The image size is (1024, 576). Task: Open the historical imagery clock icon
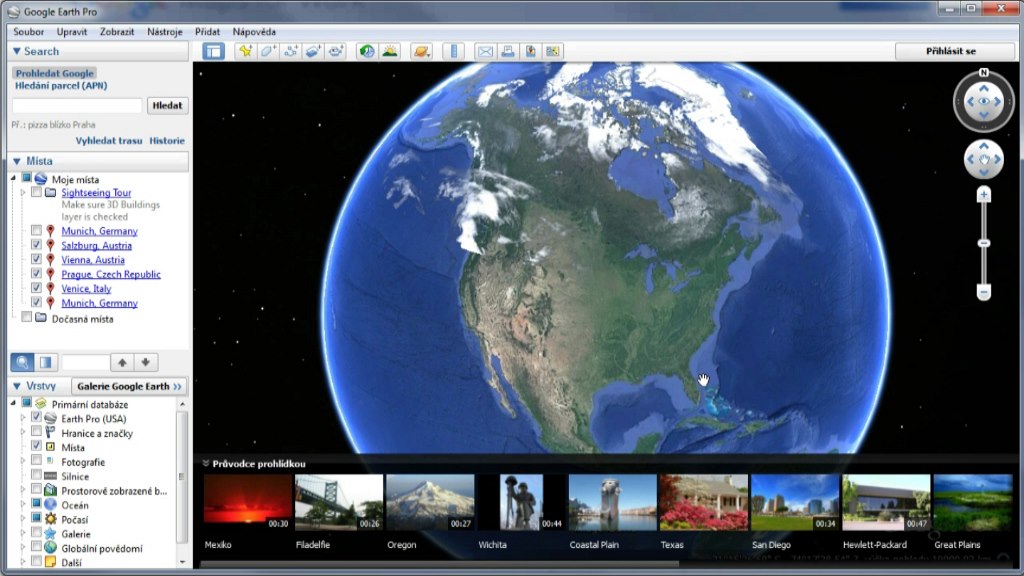point(366,51)
